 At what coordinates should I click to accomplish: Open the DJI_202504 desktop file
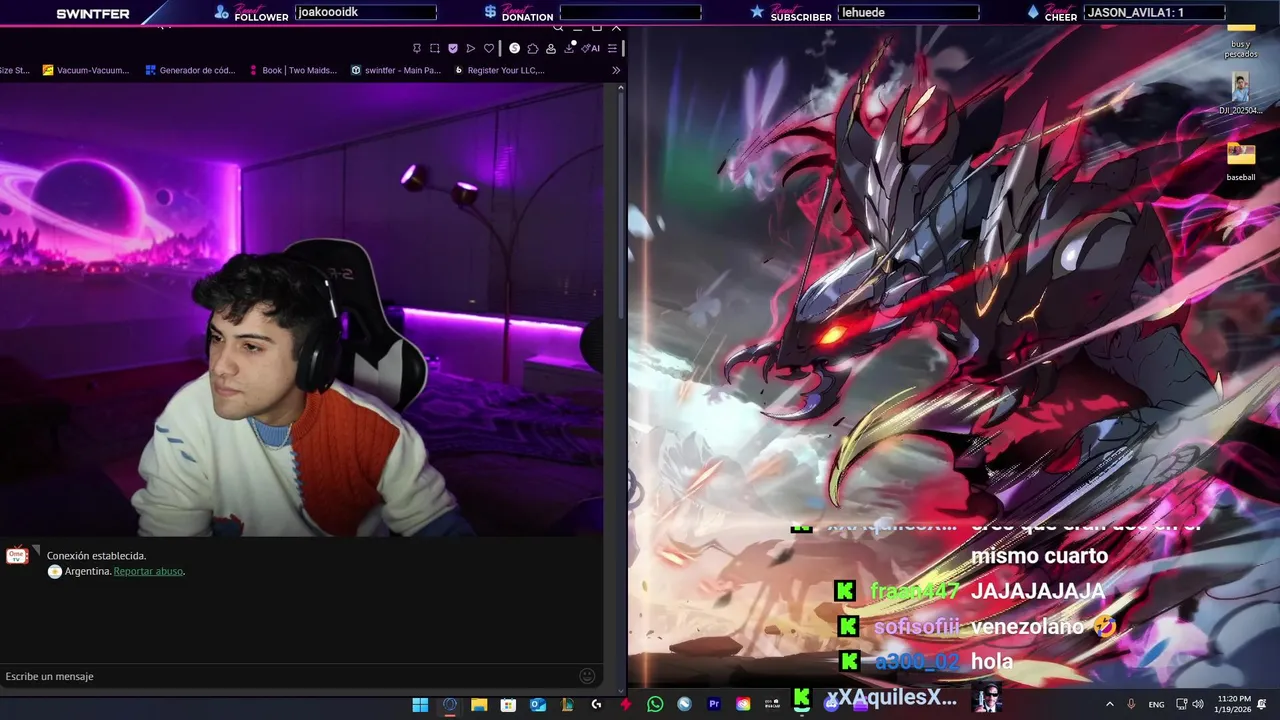(1241, 94)
